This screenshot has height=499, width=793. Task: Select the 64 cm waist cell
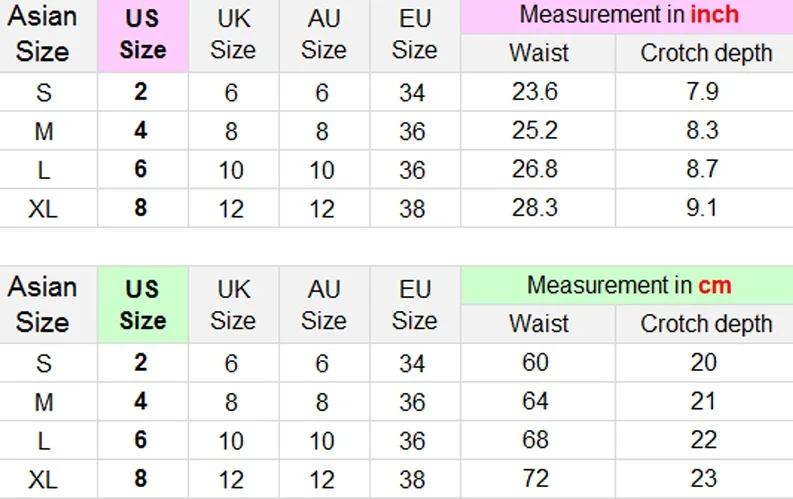536,401
